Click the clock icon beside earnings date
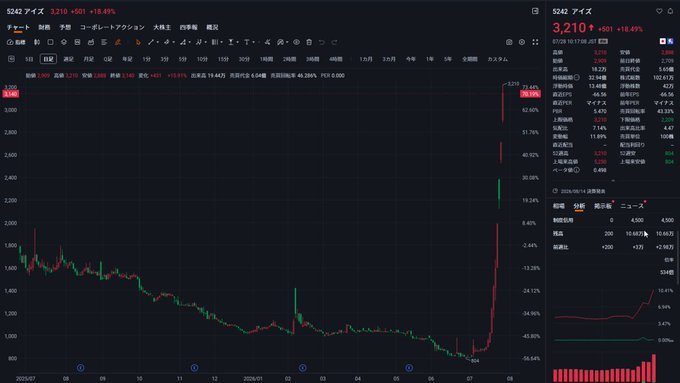680x383 pixels. (x=555, y=191)
